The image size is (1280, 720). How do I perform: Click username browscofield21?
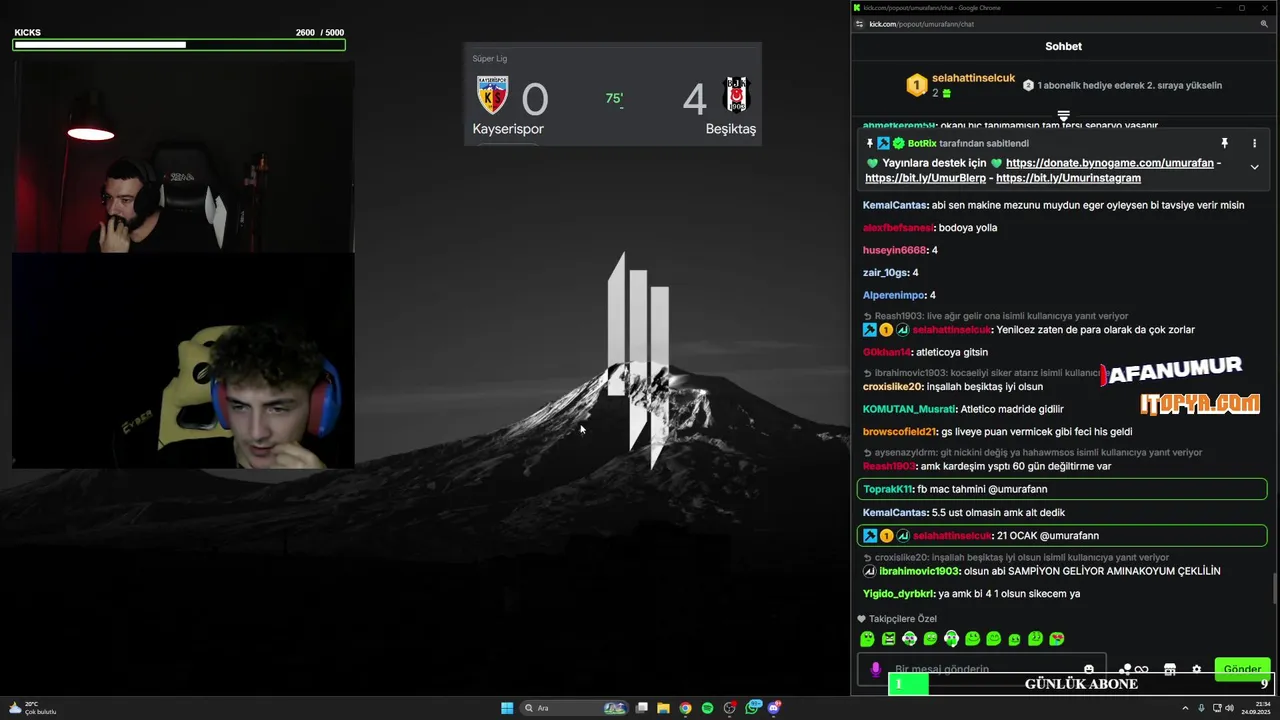pyautogui.click(x=900, y=432)
